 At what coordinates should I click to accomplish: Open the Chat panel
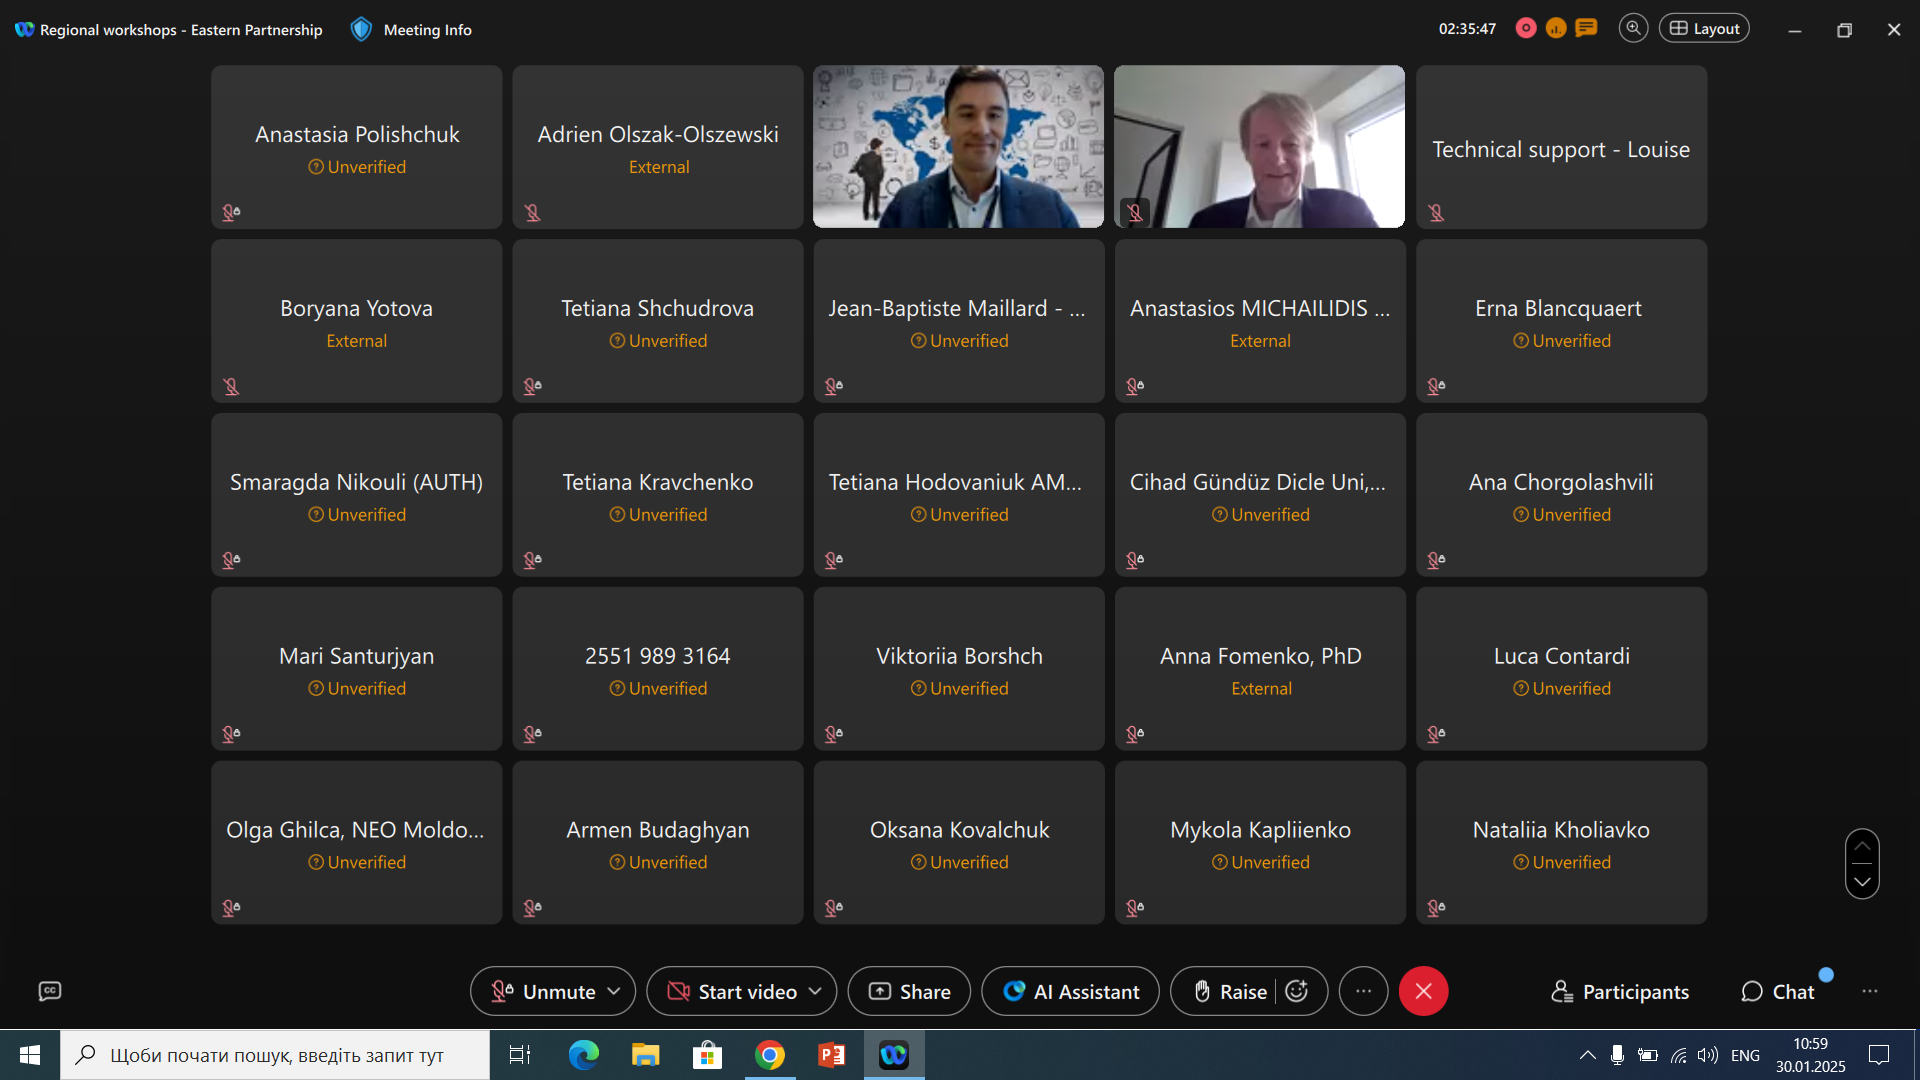(1778, 991)
